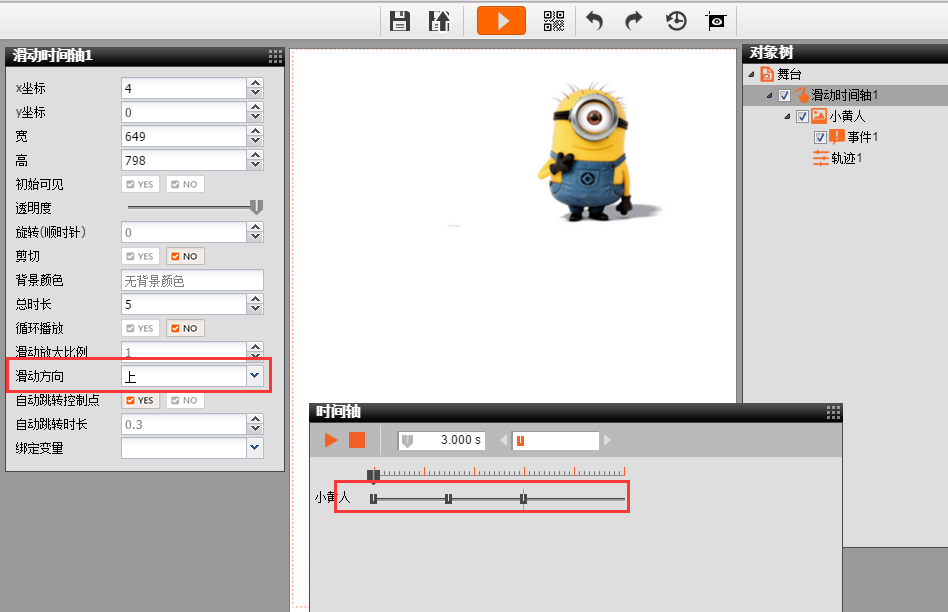Collapse the 滑动时间轴1 tree node
The image size is (948, 612).
pyautogui.click(x=770, y=96)
